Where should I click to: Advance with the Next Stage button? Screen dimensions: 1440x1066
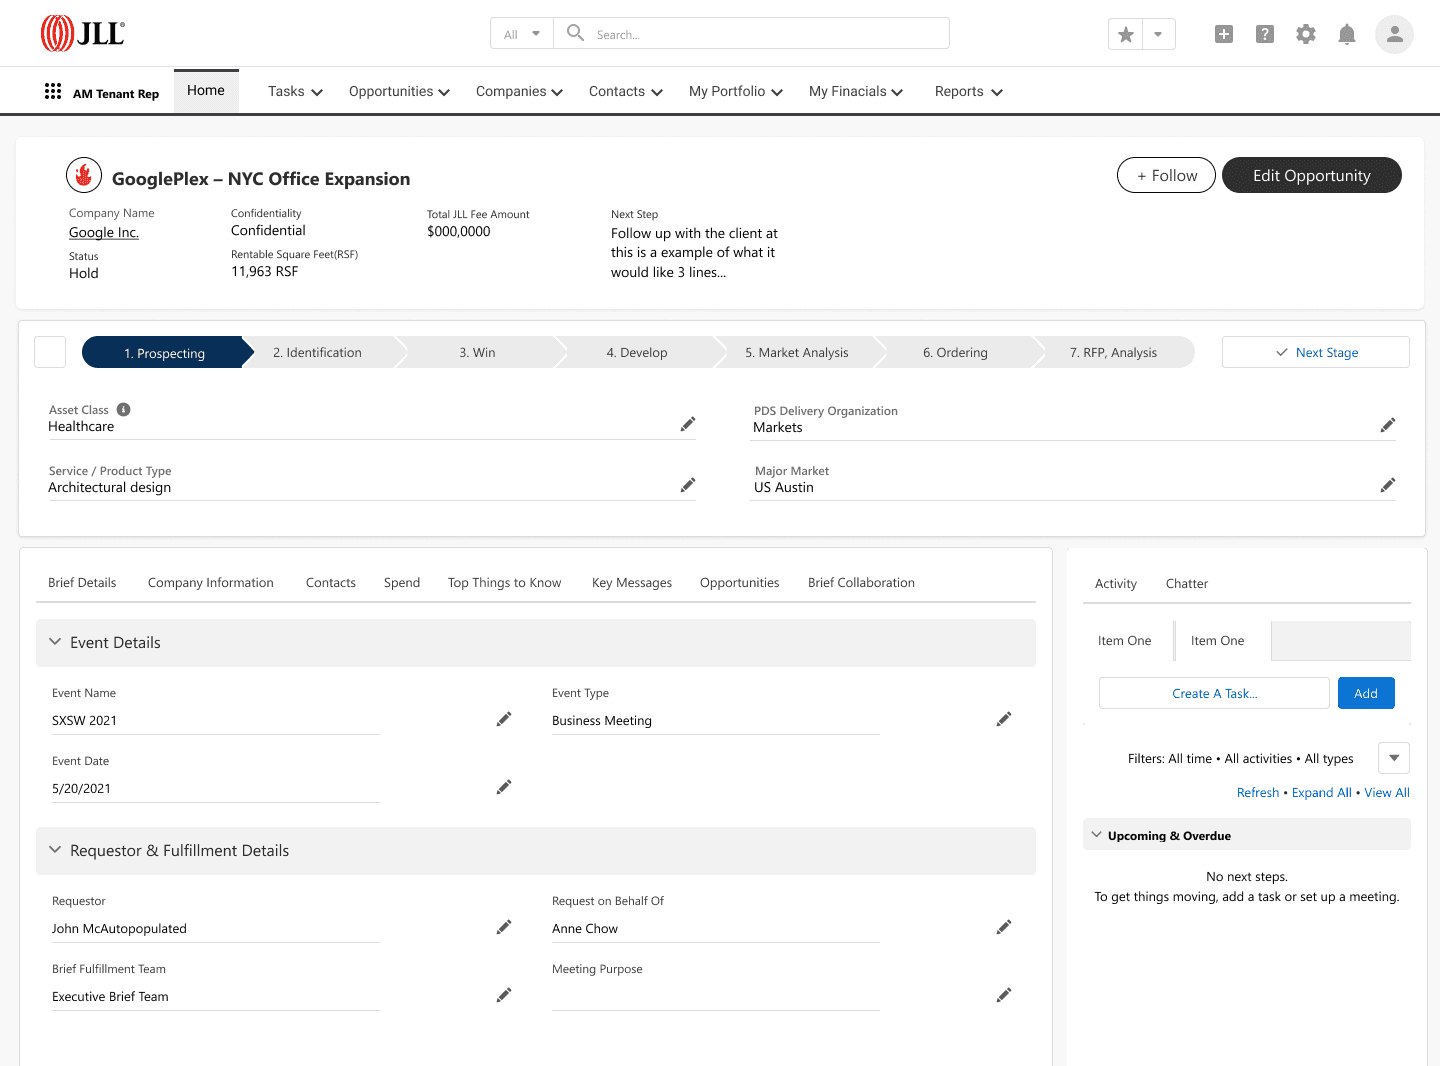point(1316,352)
